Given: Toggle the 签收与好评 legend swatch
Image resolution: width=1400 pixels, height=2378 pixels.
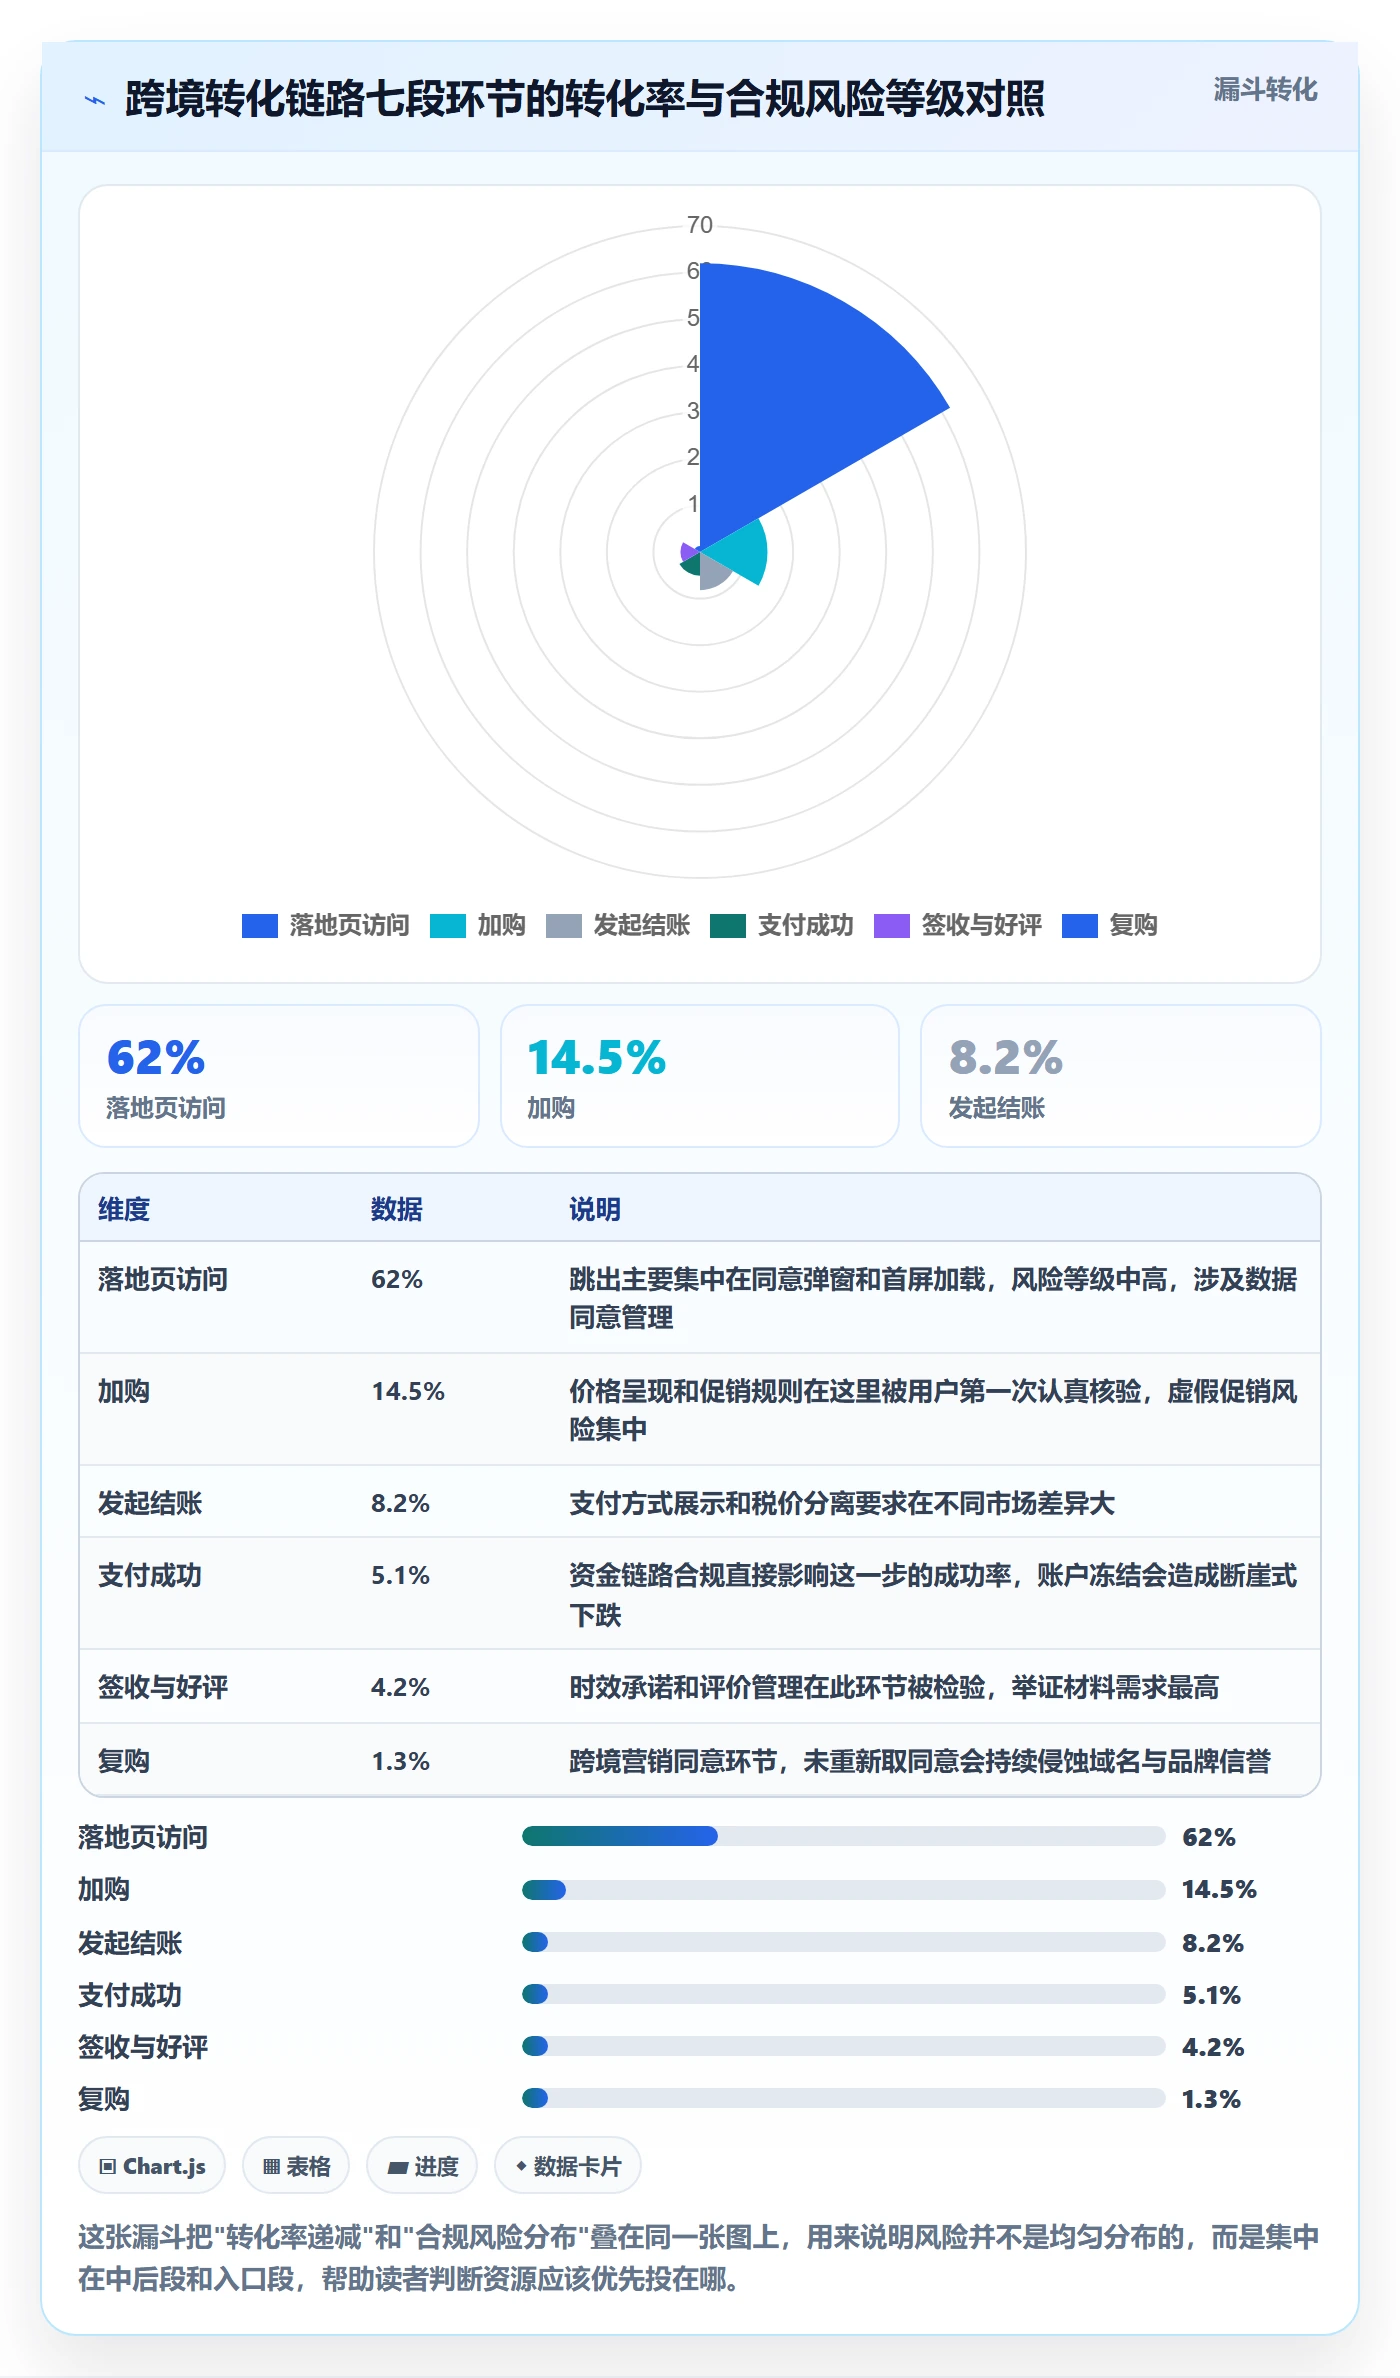Looking at the screenshot, I should pyautogui.click(x=892, y=926).
